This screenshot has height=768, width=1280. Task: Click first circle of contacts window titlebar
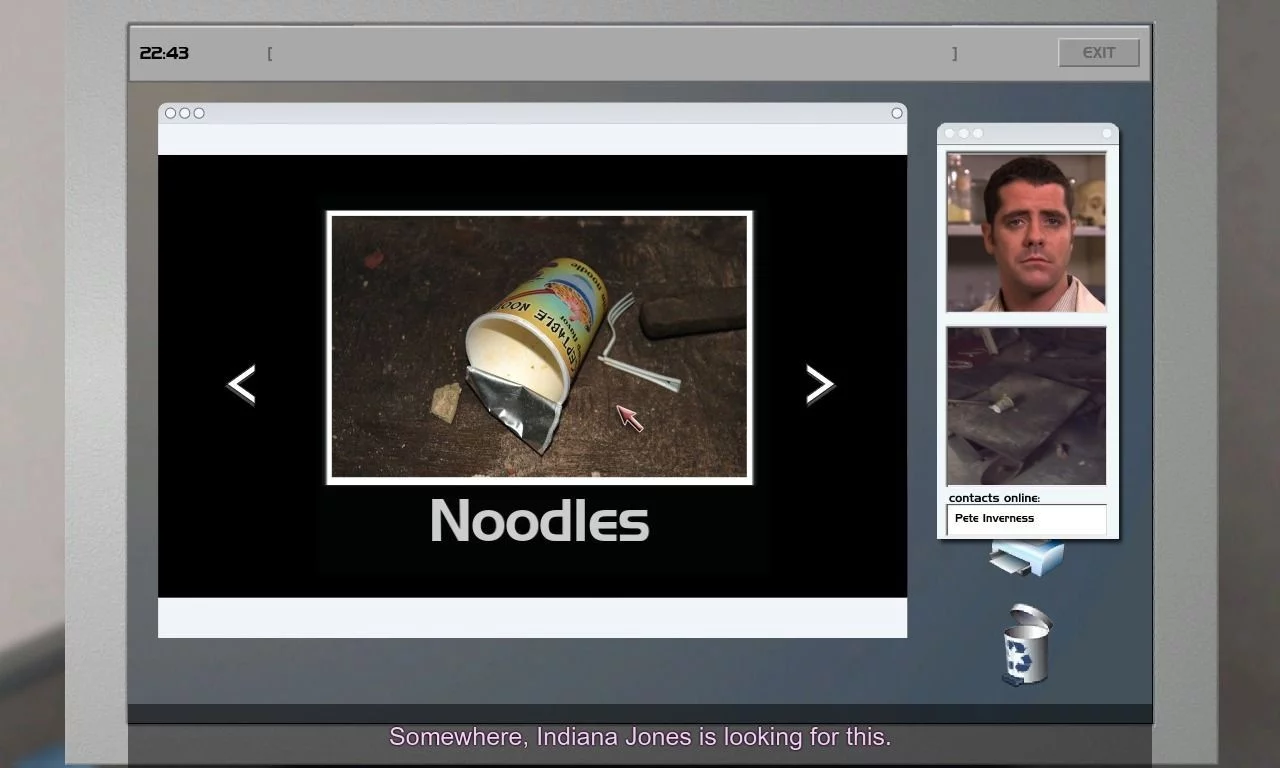(x=950, y=133)
